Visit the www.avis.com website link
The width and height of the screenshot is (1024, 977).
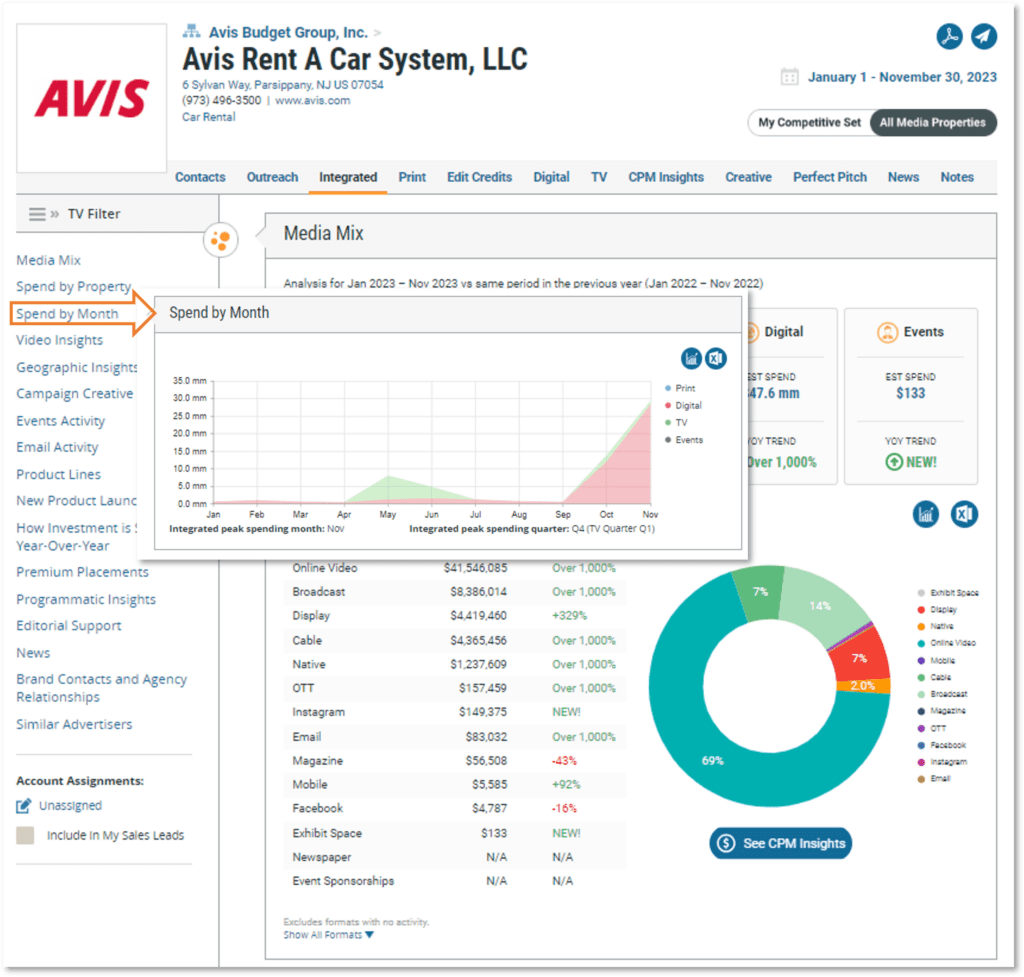[313, 101]
